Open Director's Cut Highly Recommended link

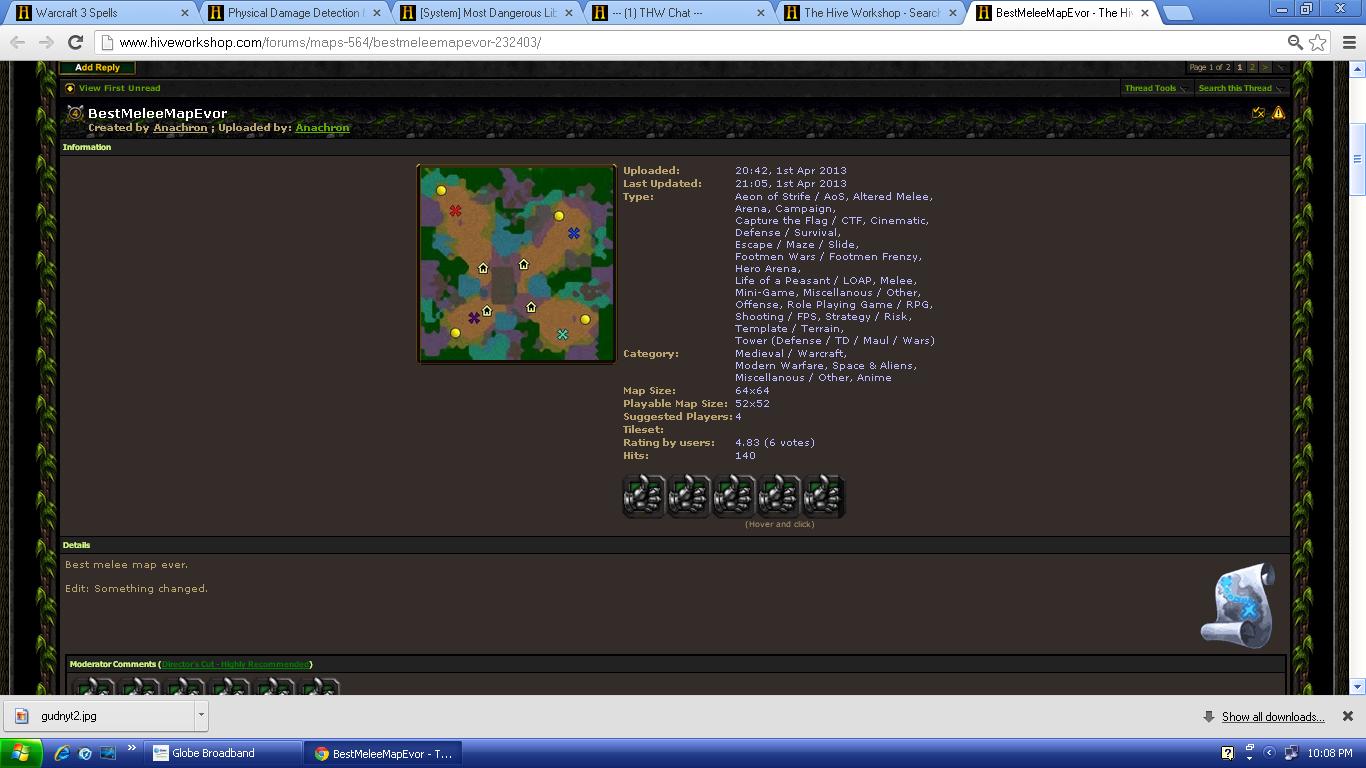tap(236, 664)
